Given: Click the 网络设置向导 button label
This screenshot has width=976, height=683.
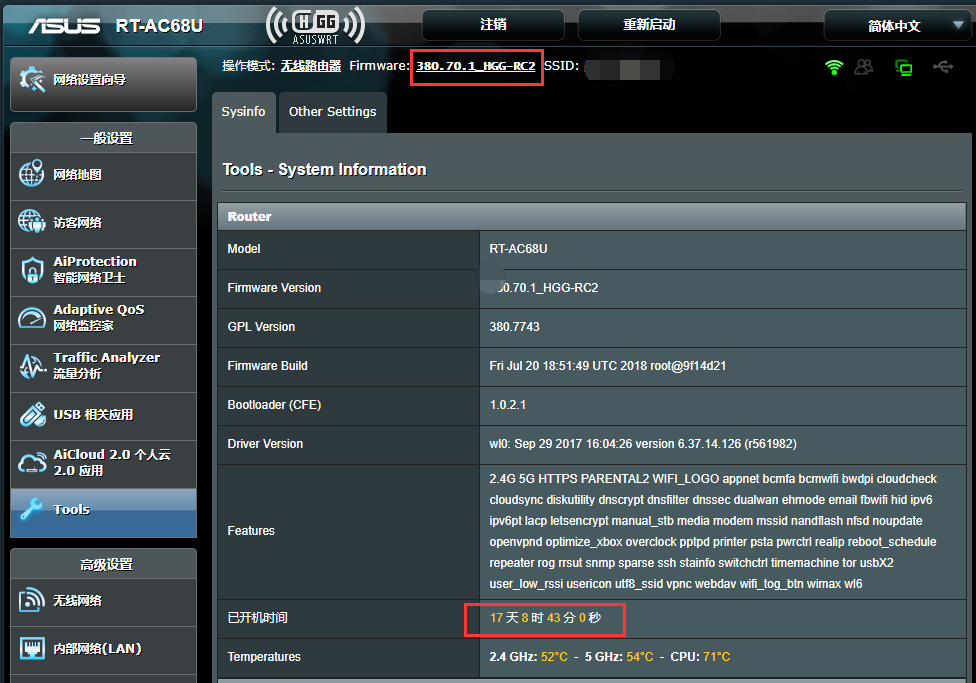Looking at the screenshot, I should pos(90,80).
